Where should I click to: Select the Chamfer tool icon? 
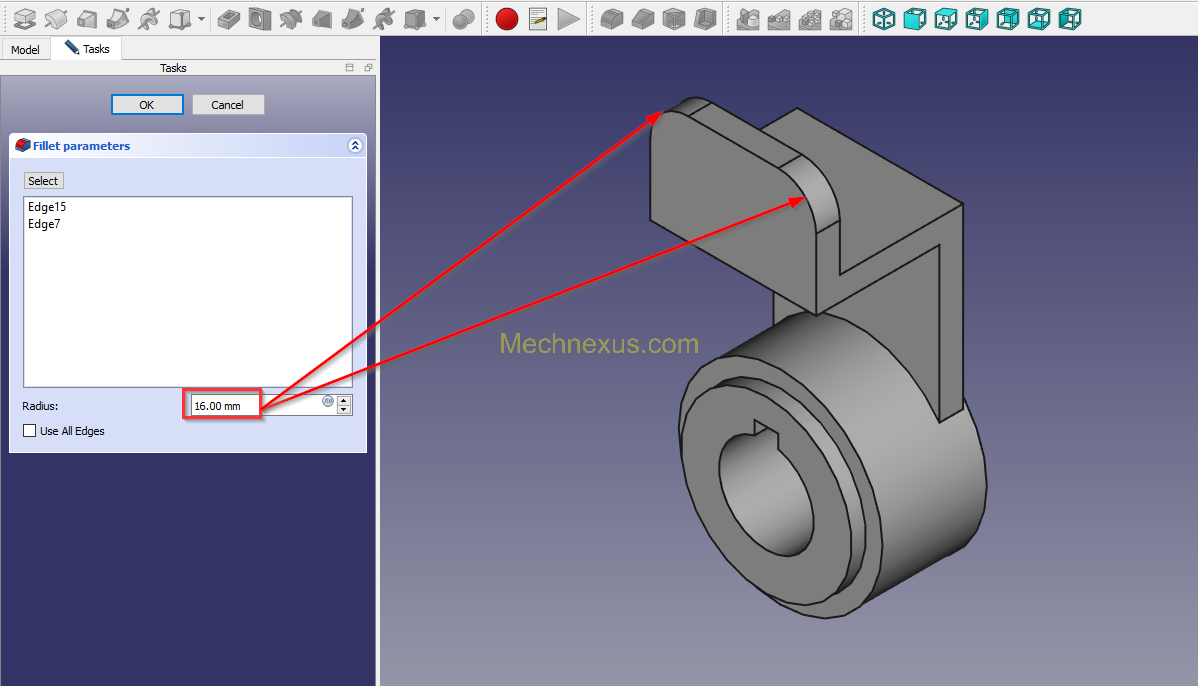643,19
